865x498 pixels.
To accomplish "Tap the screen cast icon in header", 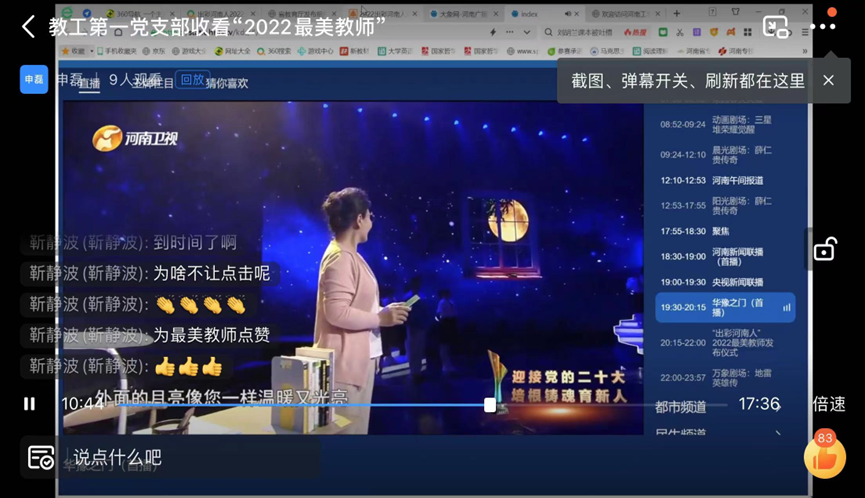I will 775,27.
